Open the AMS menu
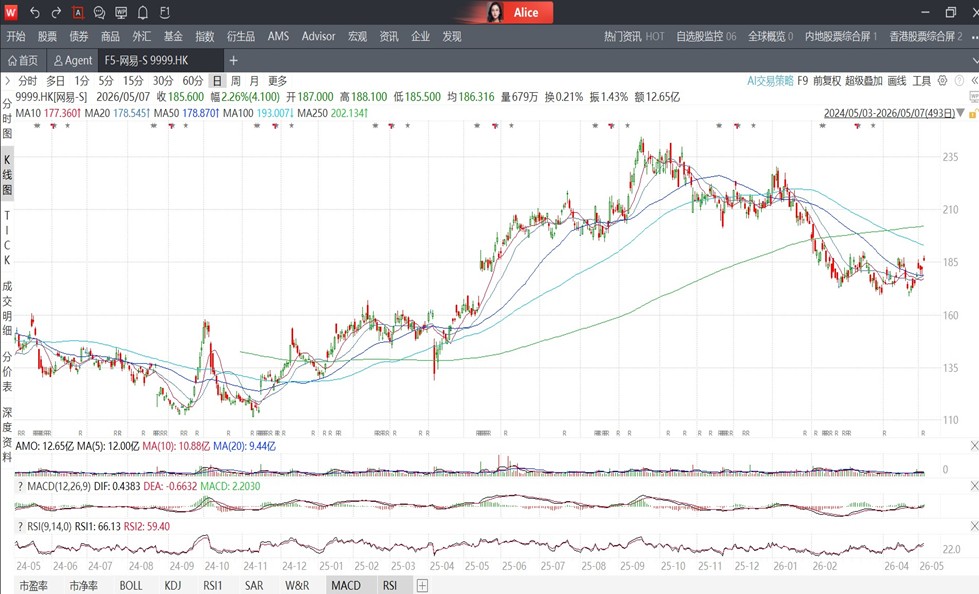The height and width of the screenshot is (594, 979). (278, 36)
